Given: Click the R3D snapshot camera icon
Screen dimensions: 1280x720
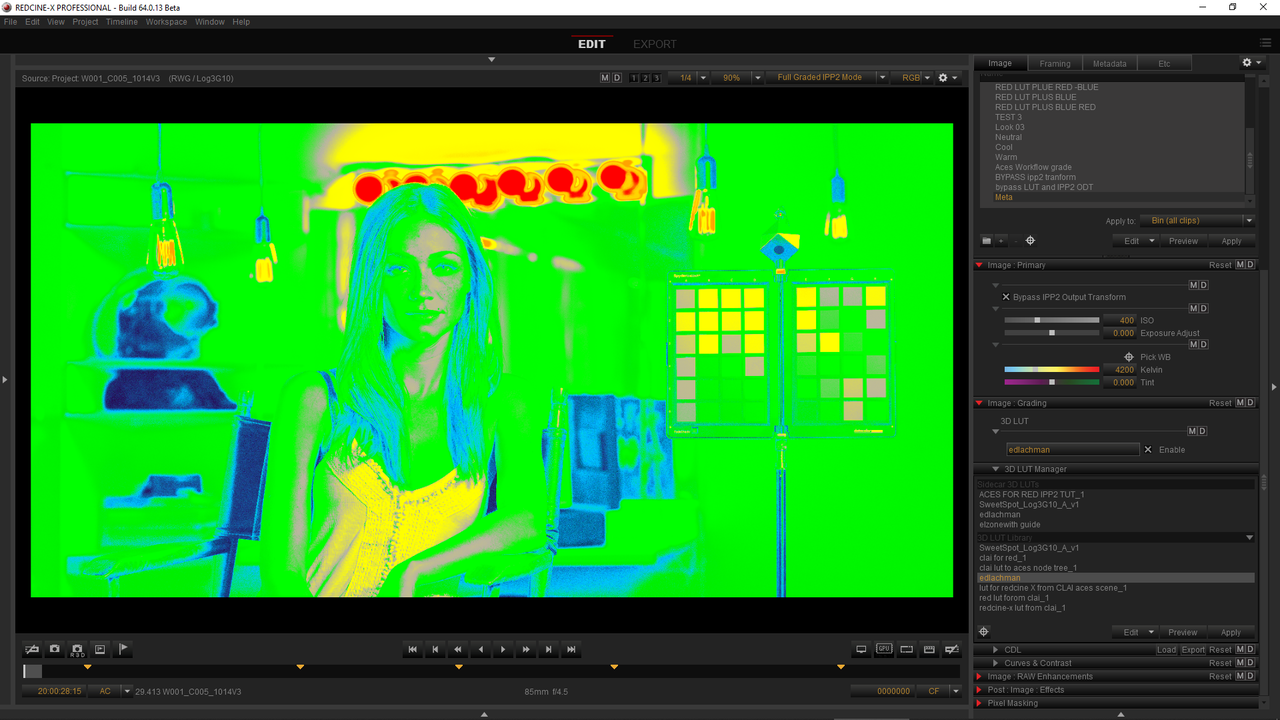Looking at the screenshot, I should [x=77, y=649].
